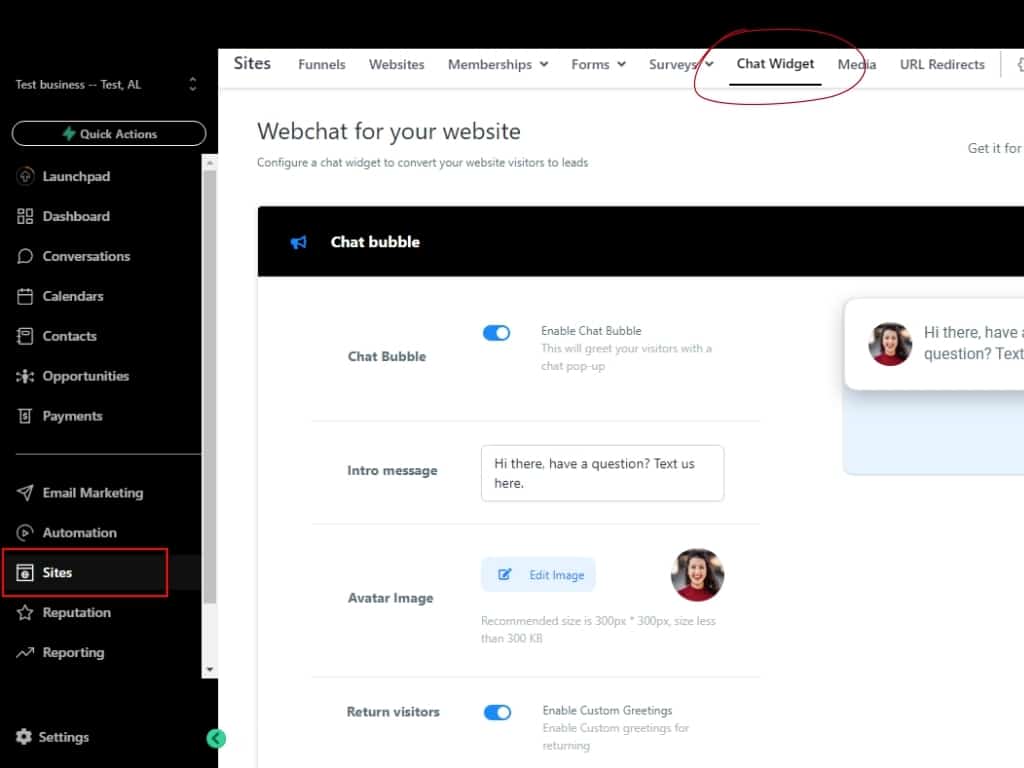Open the Launchpad sidebar icon

pos(26,176)
